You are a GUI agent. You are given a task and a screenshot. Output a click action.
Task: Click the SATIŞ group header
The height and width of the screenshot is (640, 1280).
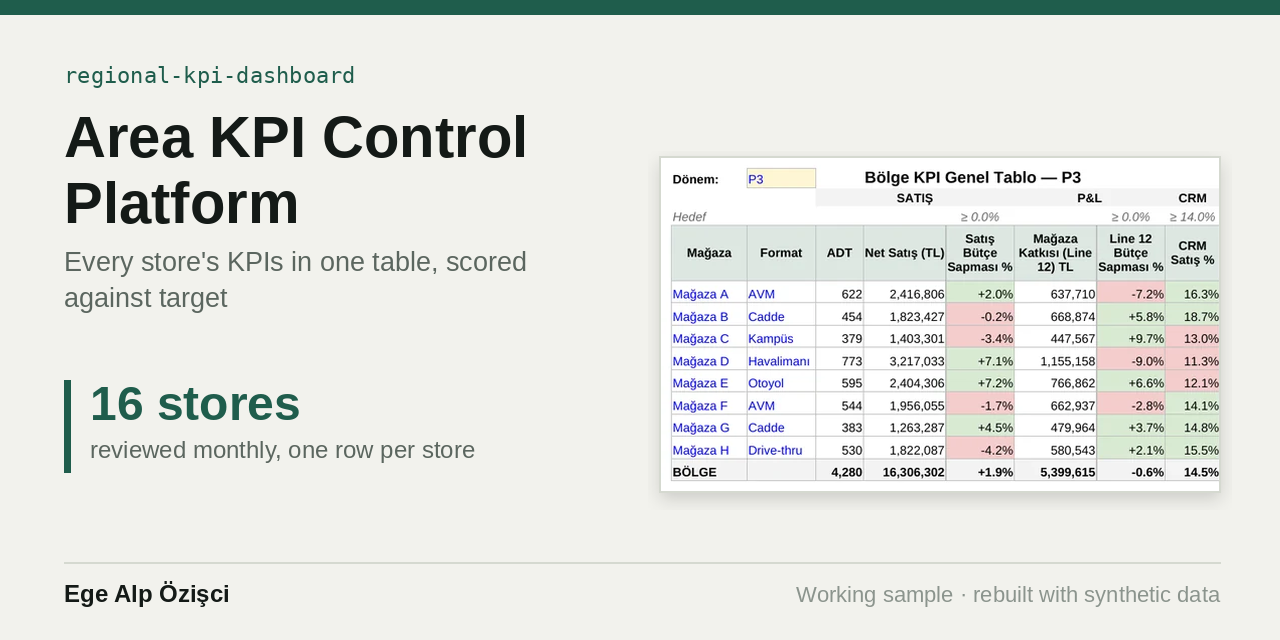[x=915, y=198]
